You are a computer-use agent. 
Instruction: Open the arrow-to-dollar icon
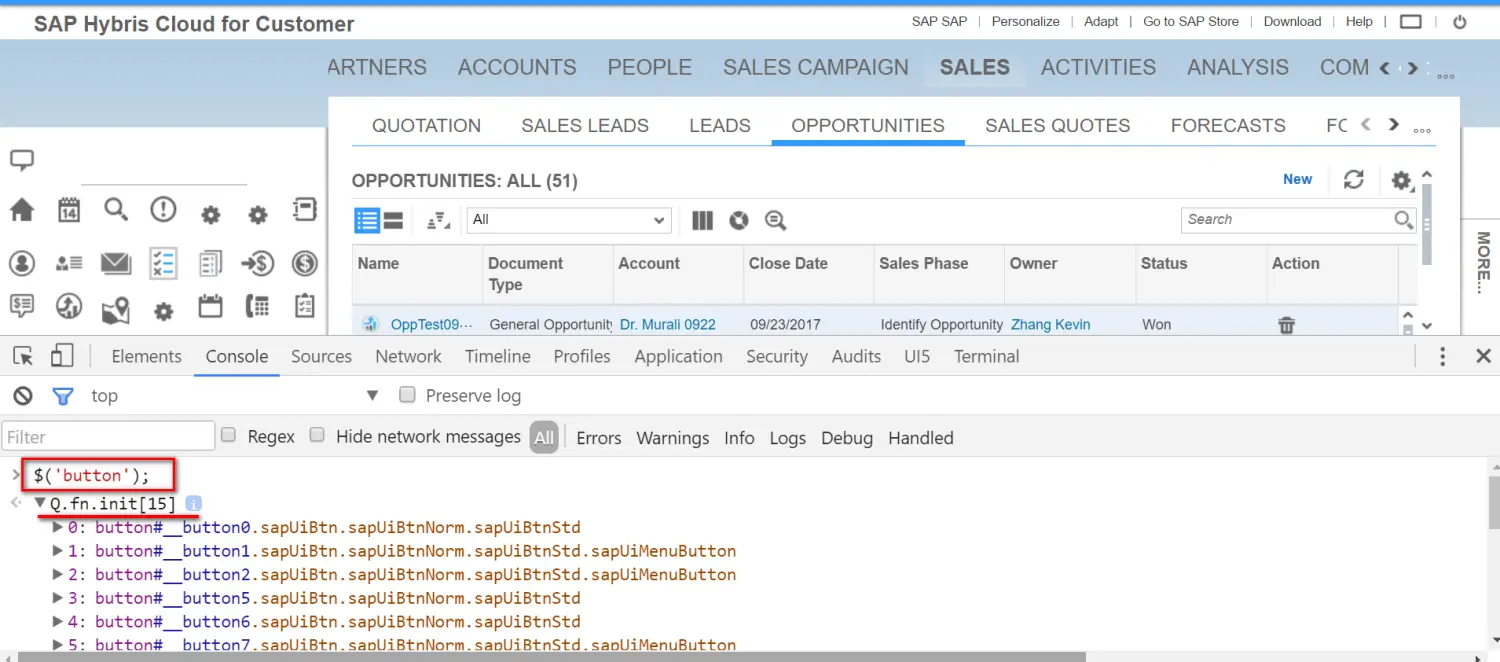(257, 263)
